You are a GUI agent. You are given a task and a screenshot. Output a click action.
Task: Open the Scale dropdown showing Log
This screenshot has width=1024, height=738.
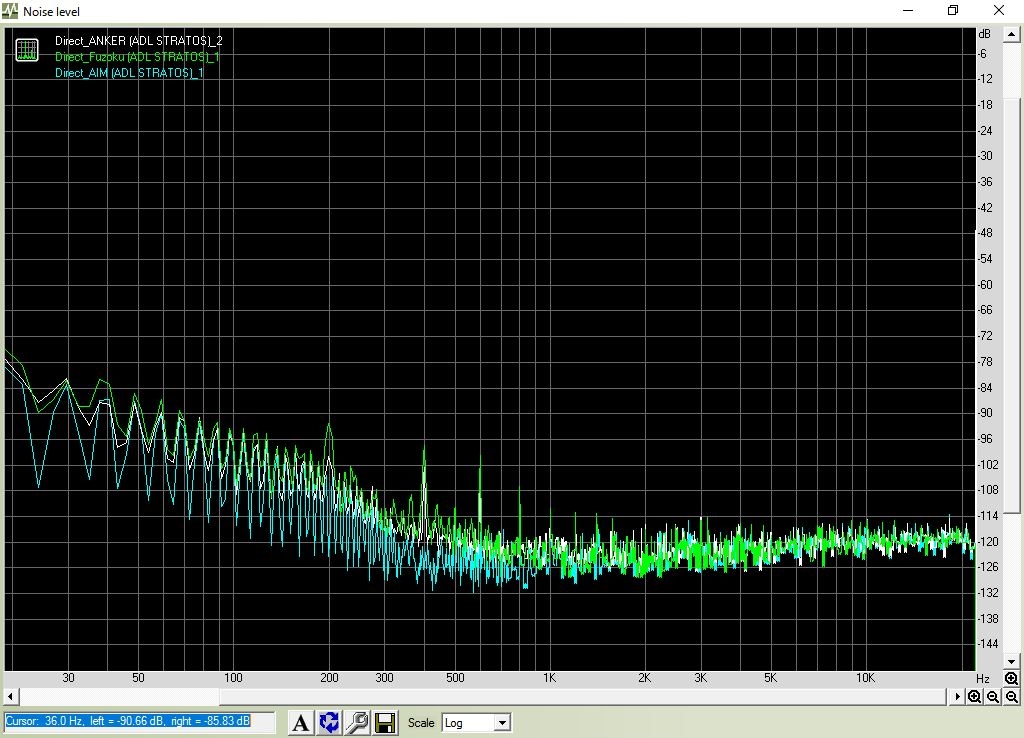point(476,722)
